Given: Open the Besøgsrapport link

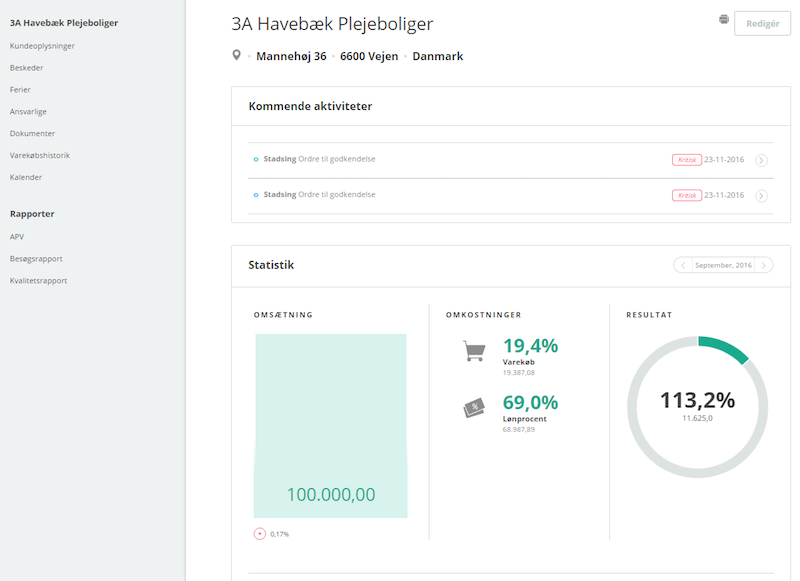Looking at the screenshot, I should point(36,259).
